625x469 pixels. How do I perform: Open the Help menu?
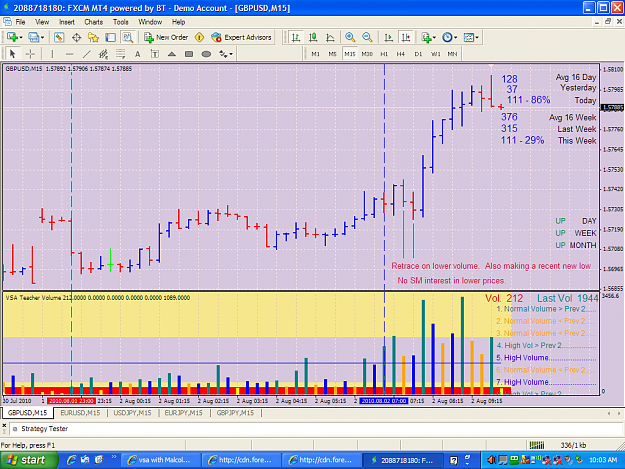pos(178,22)
